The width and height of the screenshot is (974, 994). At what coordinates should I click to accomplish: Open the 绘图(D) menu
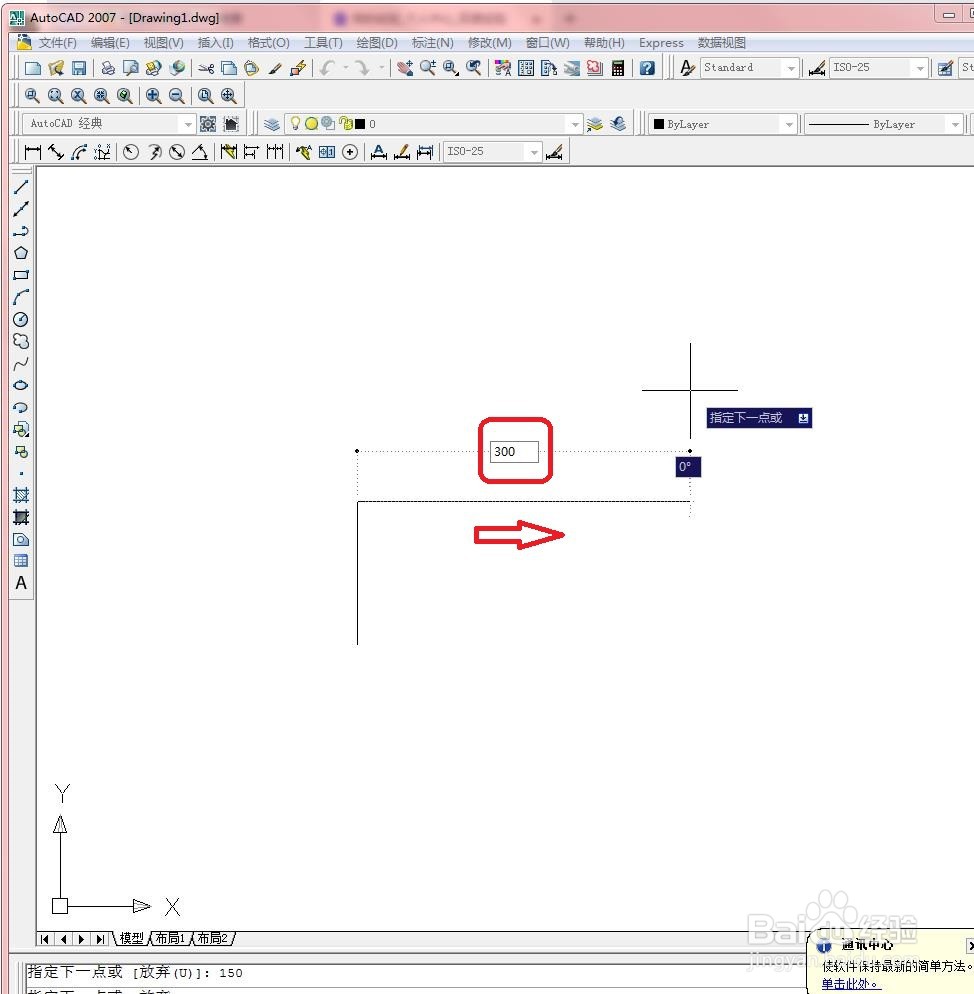tap(377, 42)
